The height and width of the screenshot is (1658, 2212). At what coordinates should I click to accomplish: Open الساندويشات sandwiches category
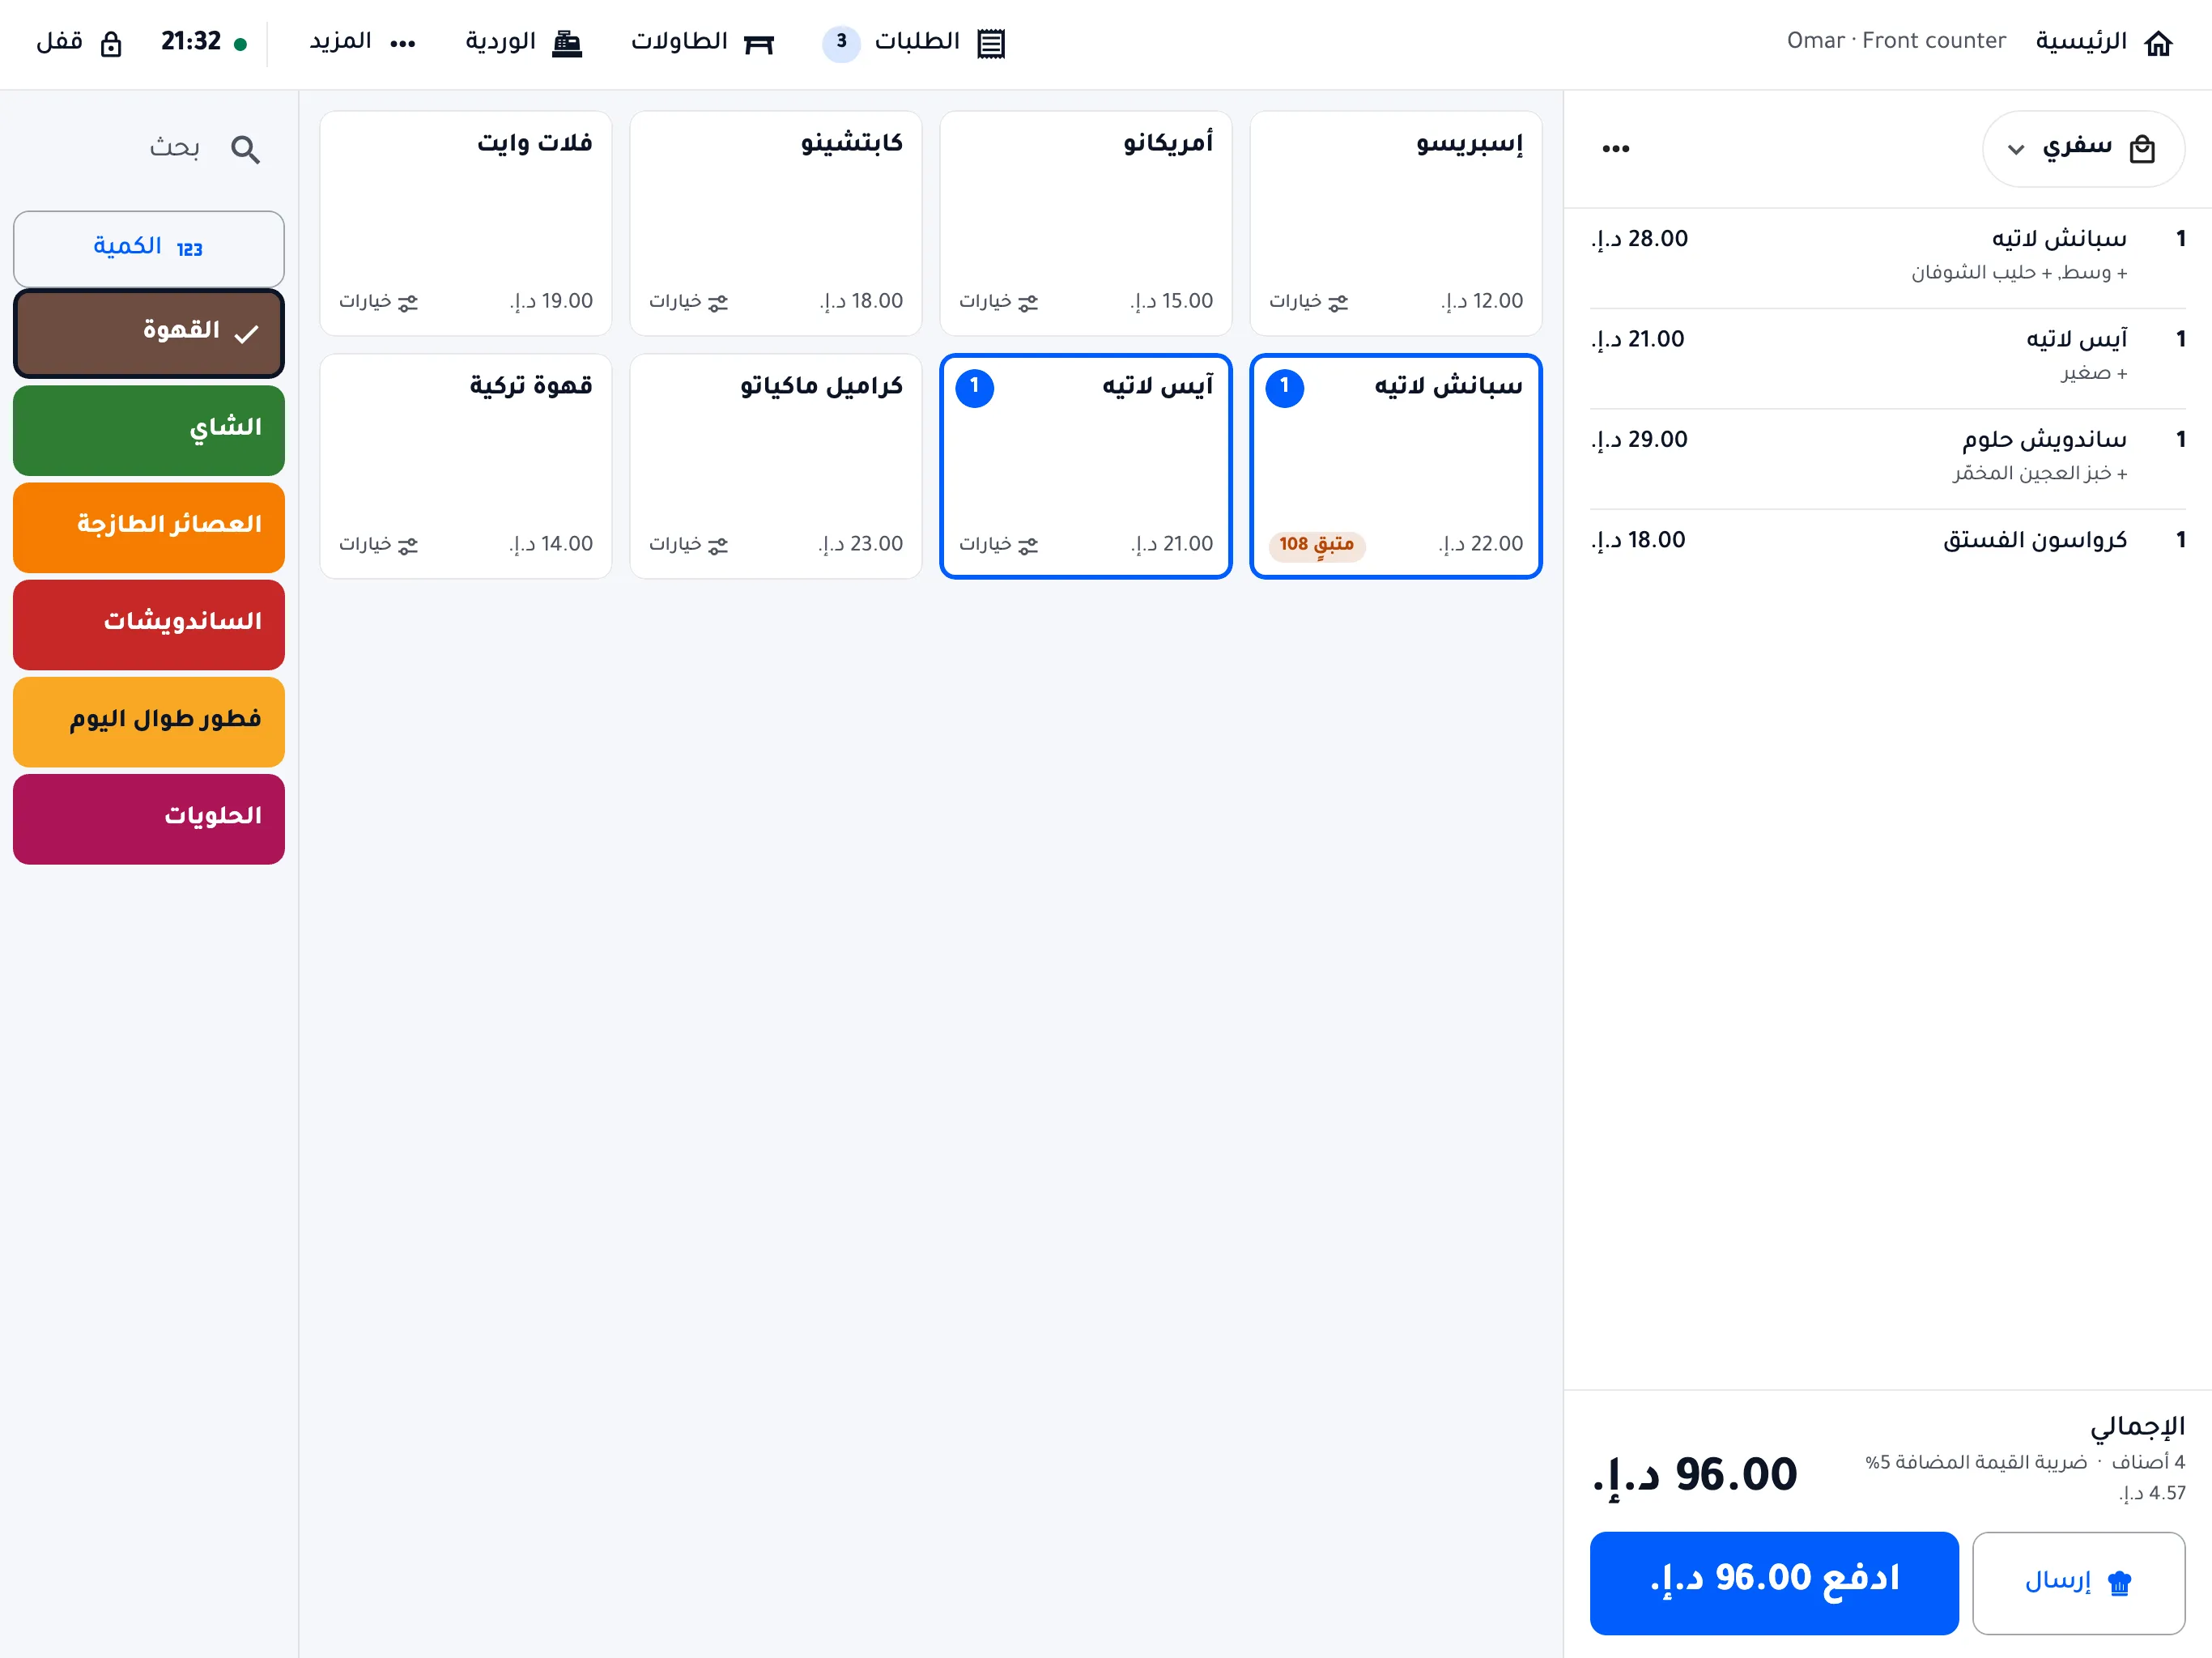[149, 624]
